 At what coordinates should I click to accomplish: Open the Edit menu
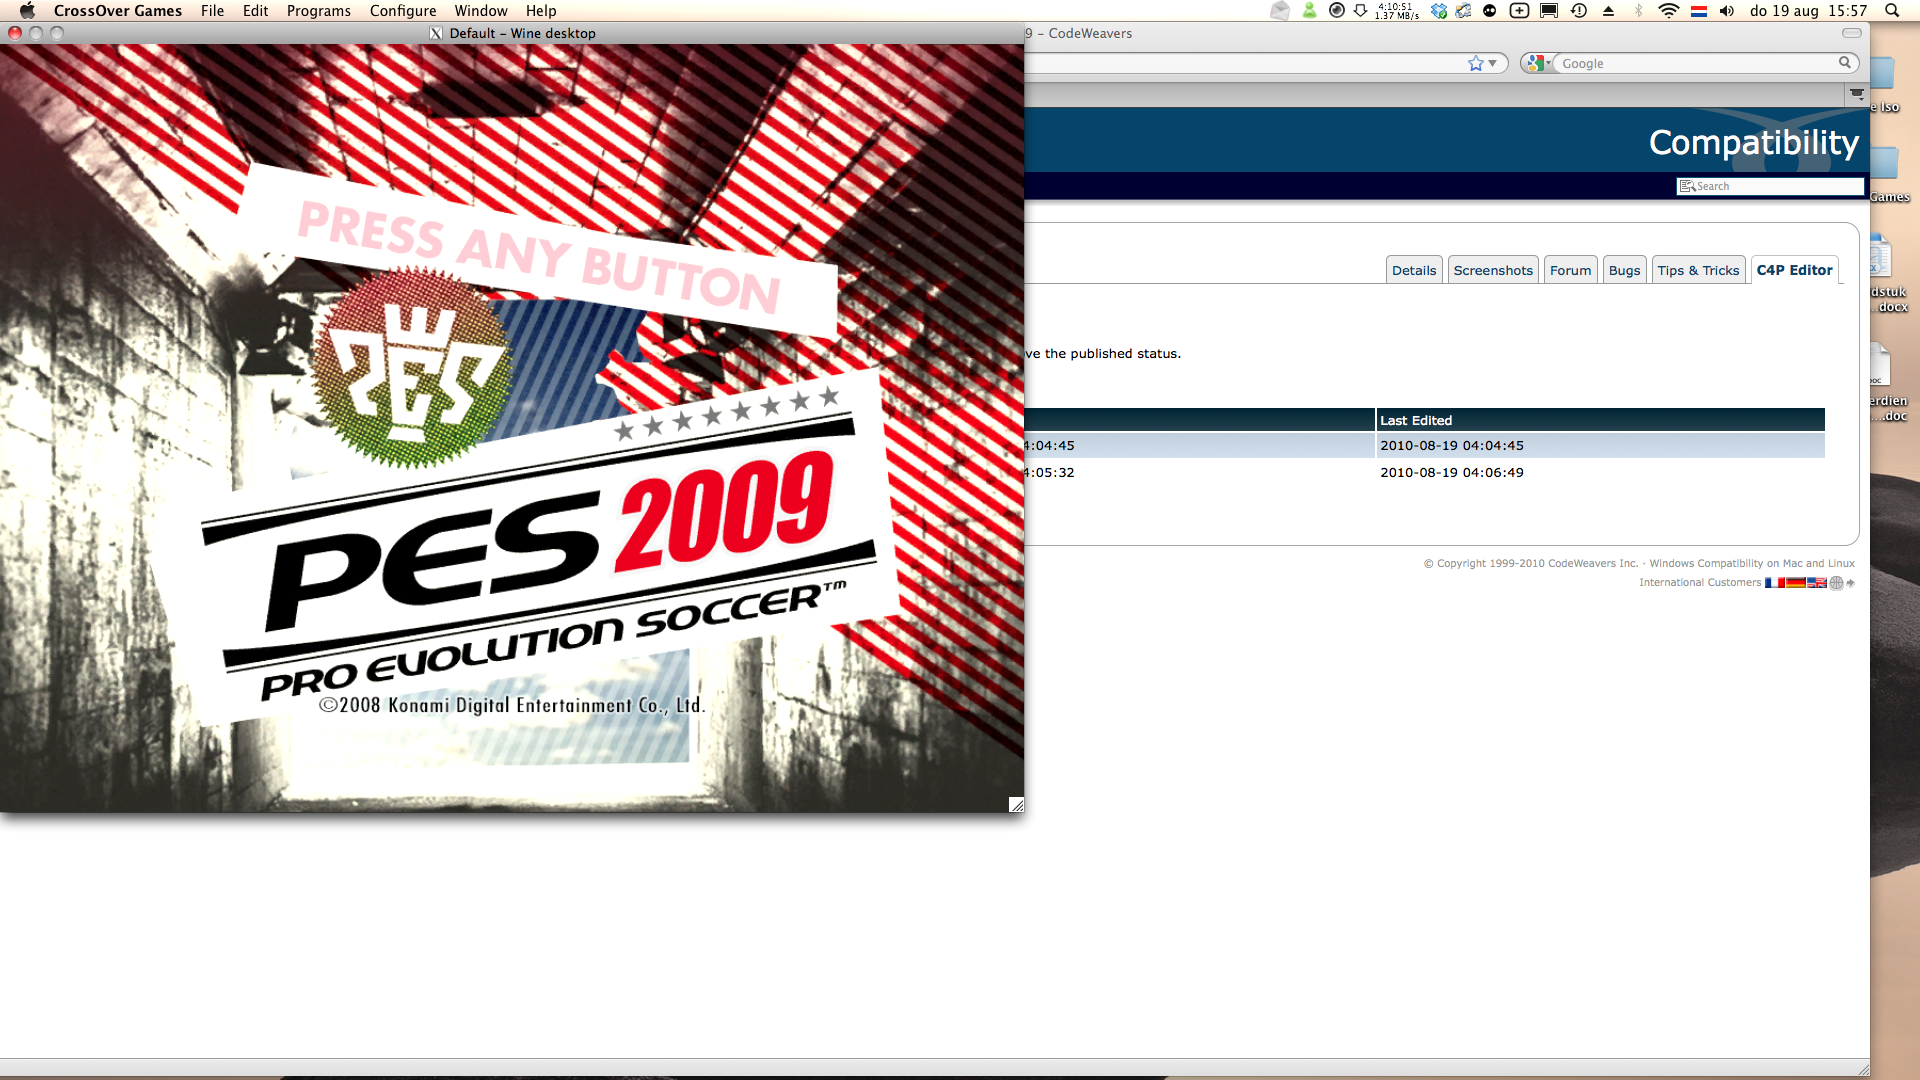coord(255,11)
